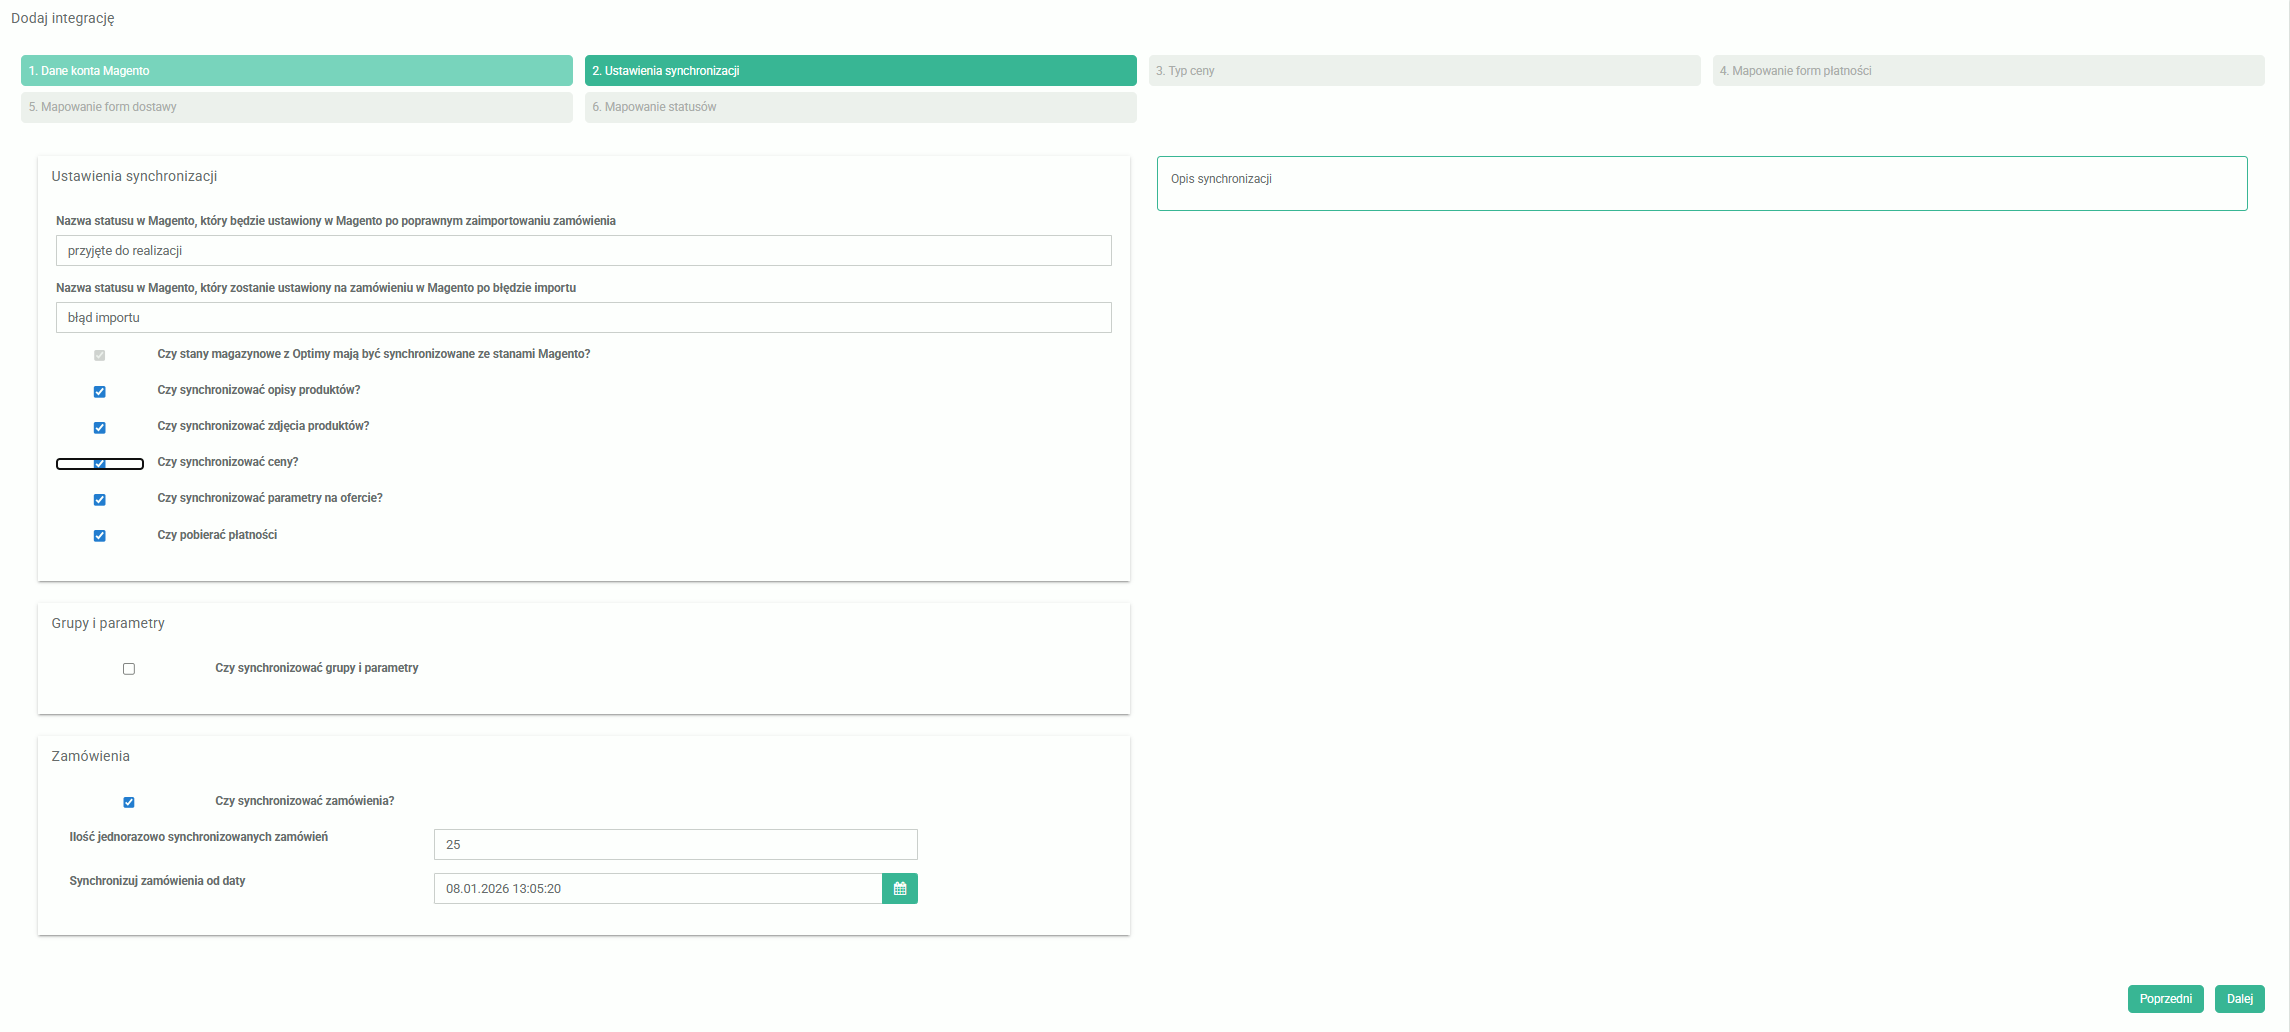This screenshot has height=1032, width=2290.
Task: Toggle offer parameters synchronization checkbox
Action: coord(100,500)
